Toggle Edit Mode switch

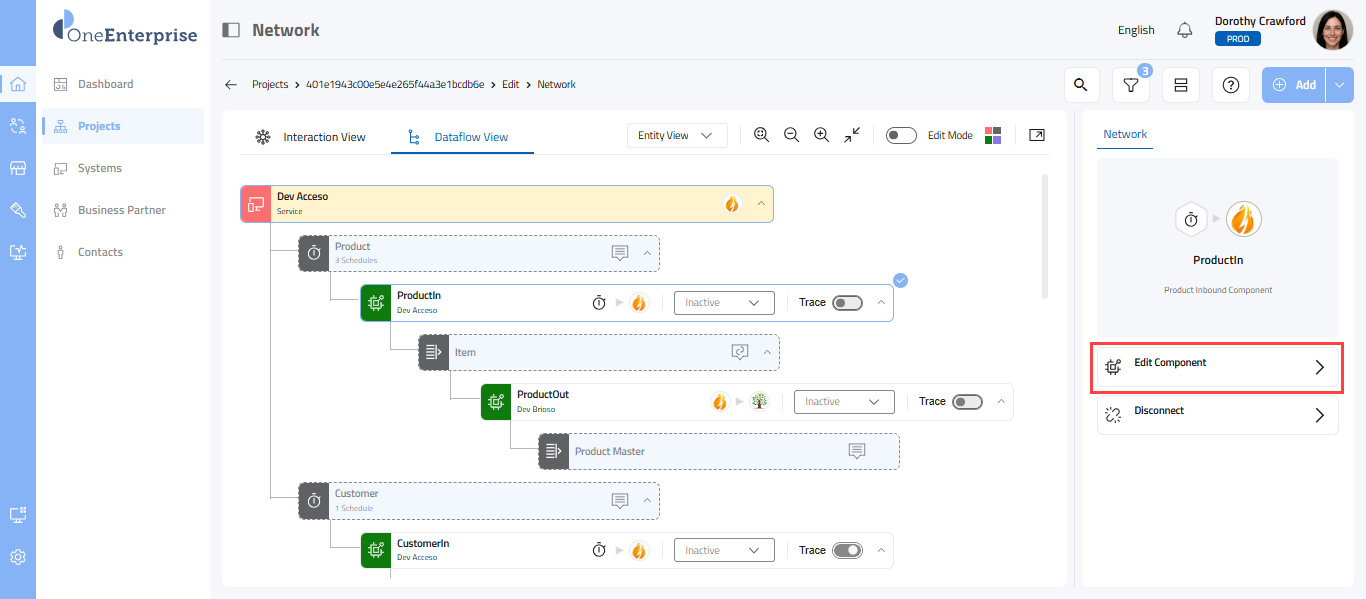[901, 136]
